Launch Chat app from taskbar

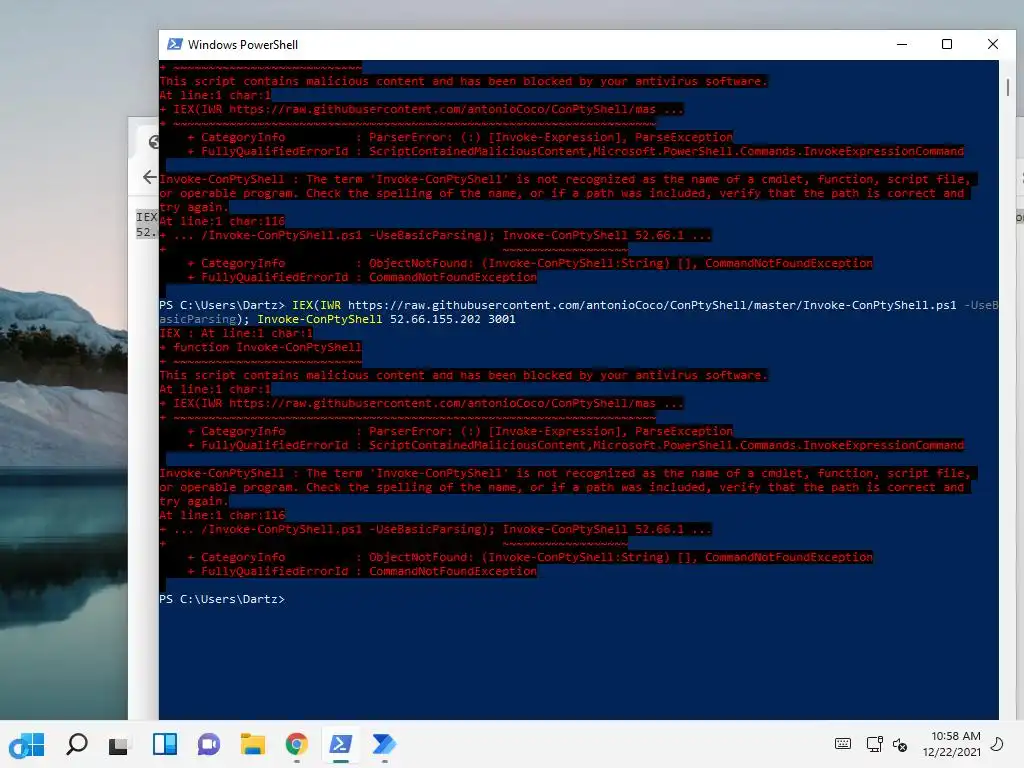point(209,744)
